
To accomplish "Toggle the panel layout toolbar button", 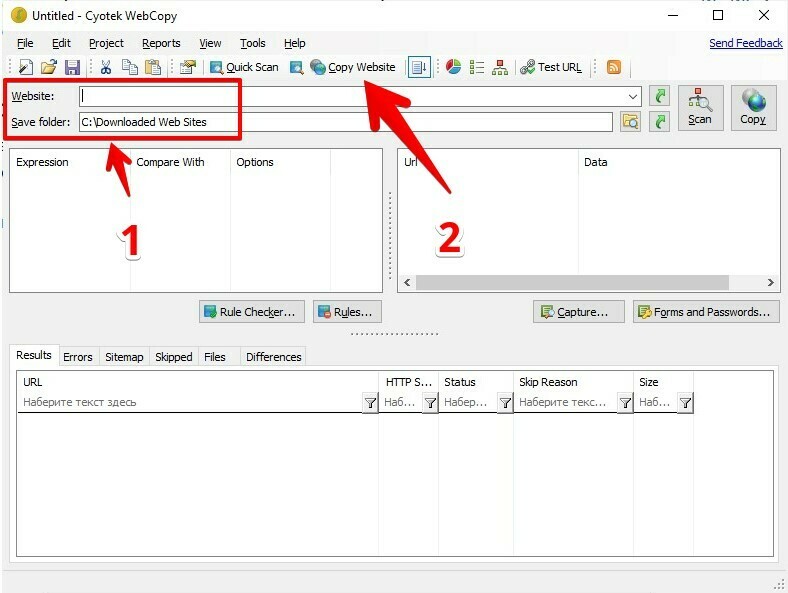I will [x=419, y=67].
